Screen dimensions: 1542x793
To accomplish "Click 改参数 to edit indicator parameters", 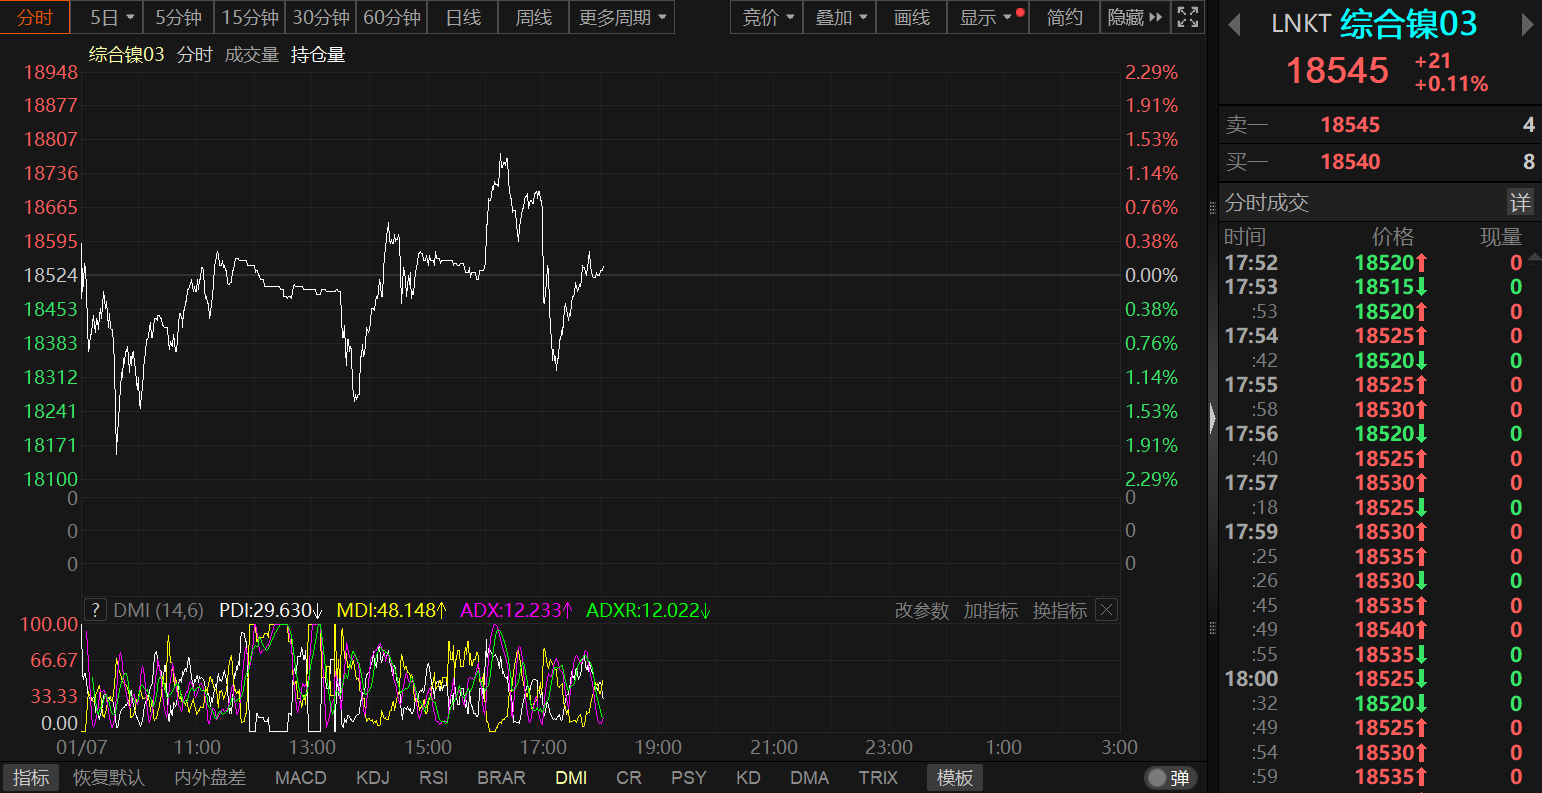I will (921, 610).
